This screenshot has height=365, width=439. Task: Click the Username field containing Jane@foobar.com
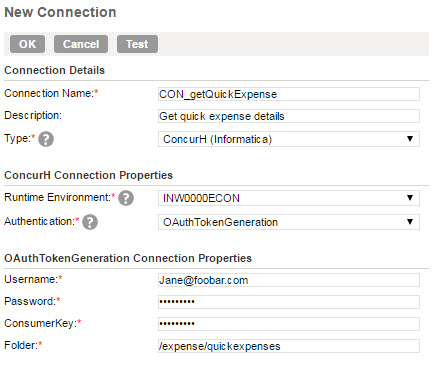(x=289, y=280)
